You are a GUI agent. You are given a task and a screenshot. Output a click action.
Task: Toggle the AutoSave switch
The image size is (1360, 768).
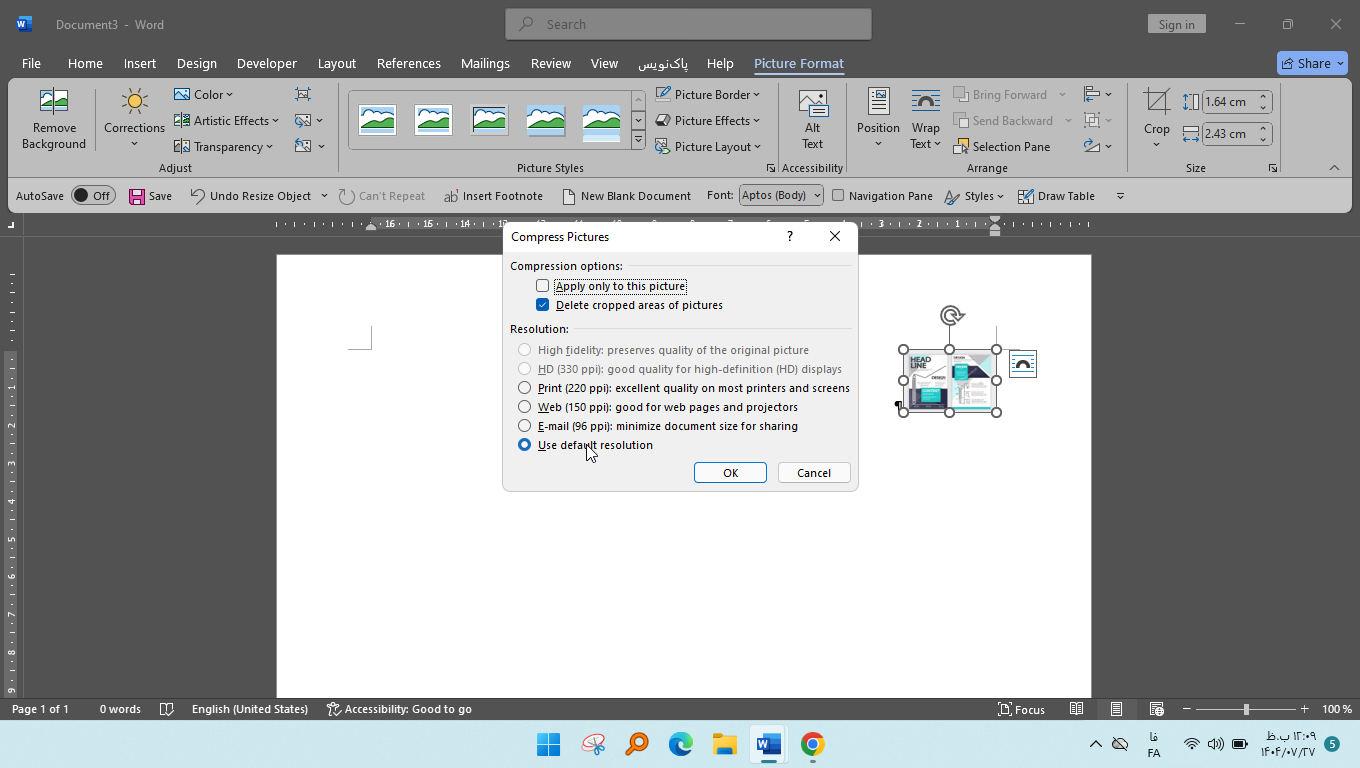93,196
